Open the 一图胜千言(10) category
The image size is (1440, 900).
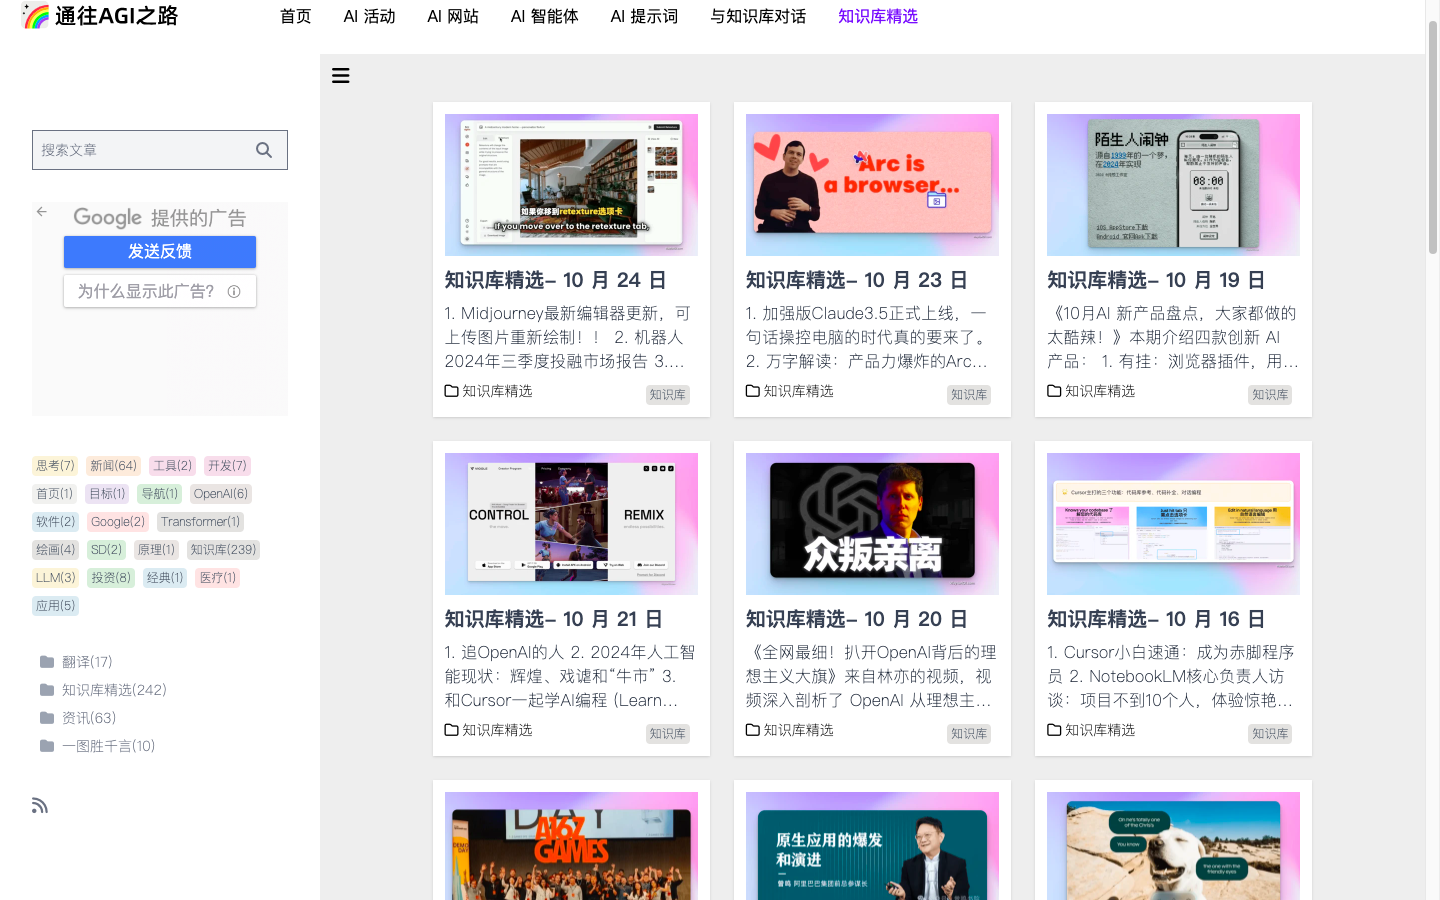tap(108, 746)
